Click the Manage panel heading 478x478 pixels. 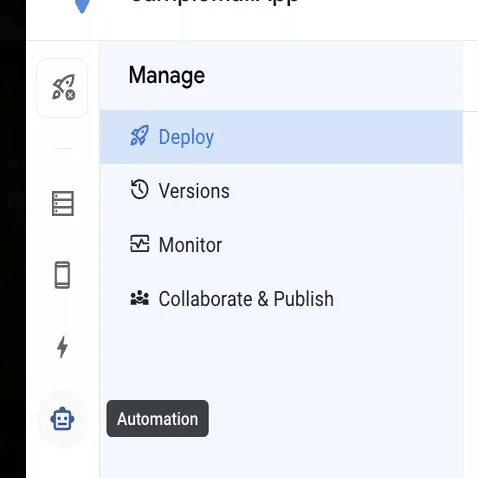[x=167, y=75]
